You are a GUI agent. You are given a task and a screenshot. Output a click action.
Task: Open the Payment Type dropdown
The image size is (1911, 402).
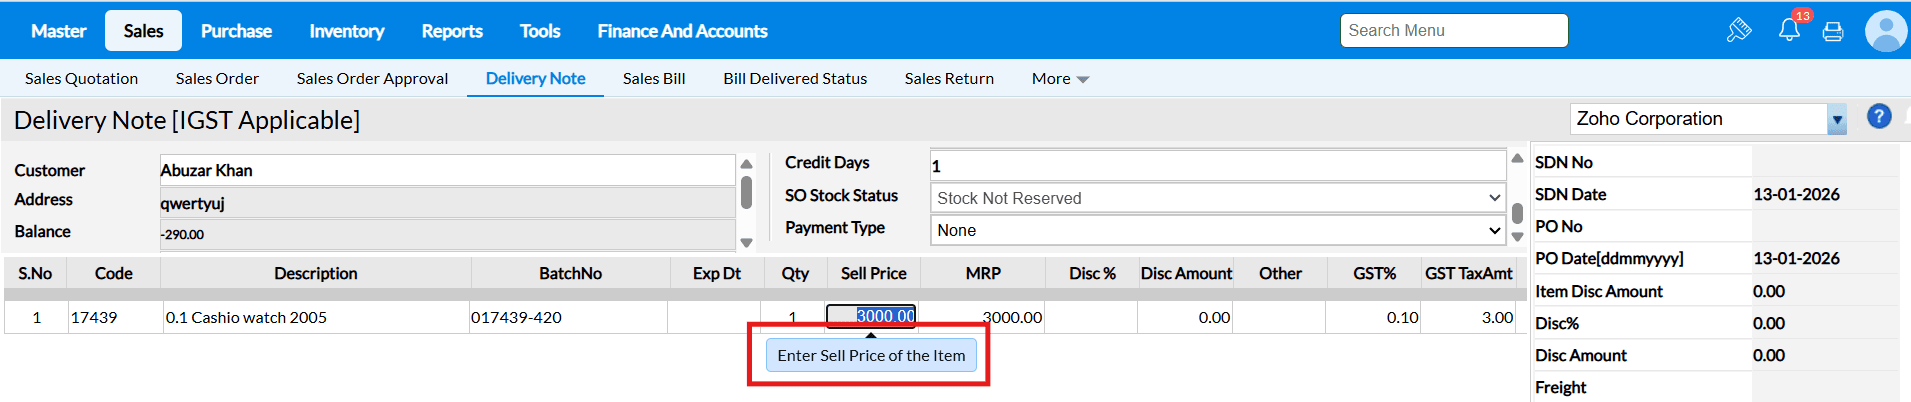[x=1217, y=230]
